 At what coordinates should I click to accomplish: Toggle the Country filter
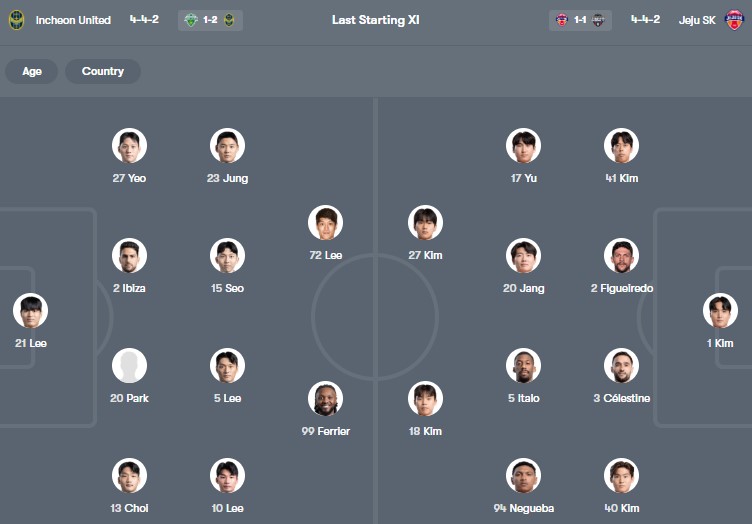[103, 72]
